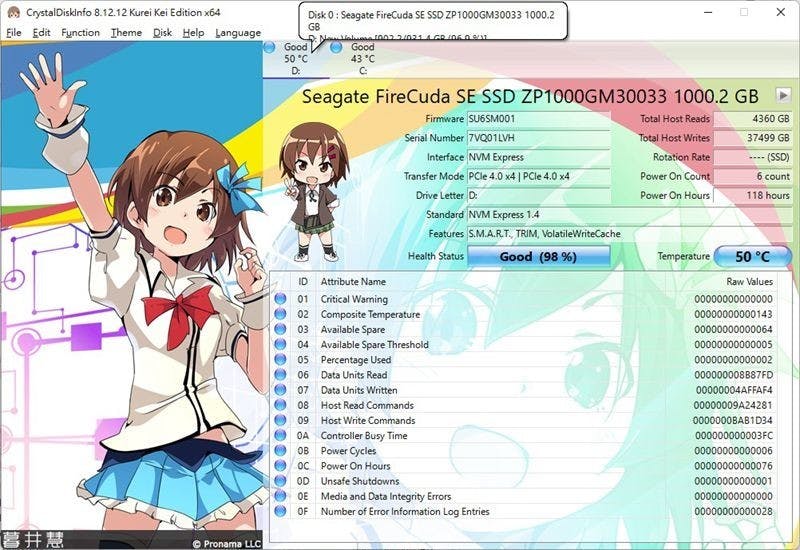Screen dimensions: 800x550
Task: Click the Interface field NVM Express
Action: [539, 157]
